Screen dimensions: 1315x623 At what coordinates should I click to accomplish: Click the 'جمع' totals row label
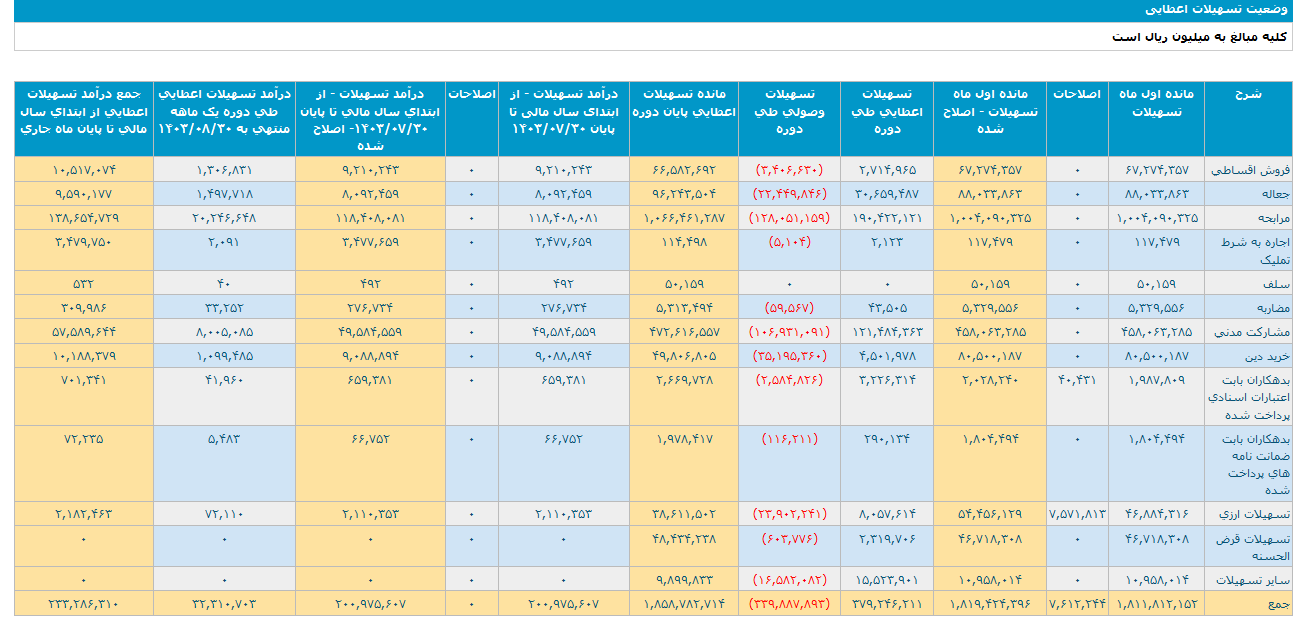point(1279,604)
